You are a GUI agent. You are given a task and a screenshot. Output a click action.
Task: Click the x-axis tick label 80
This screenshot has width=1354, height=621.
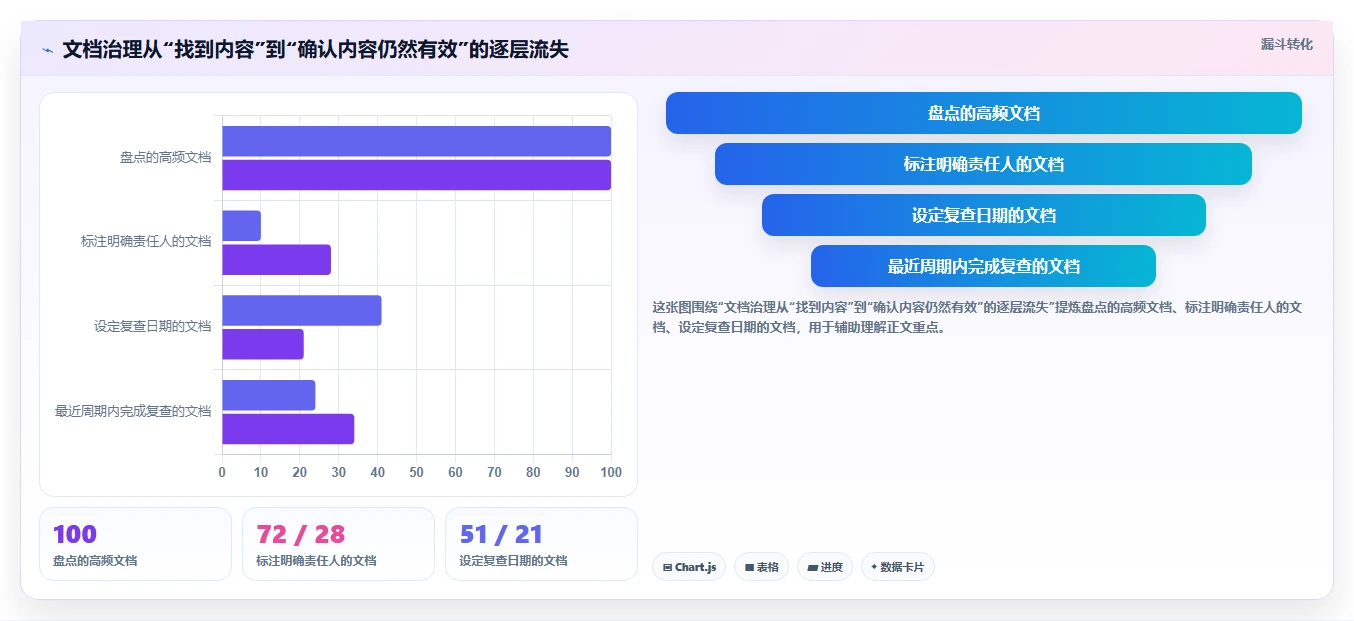tap(533, 472)
